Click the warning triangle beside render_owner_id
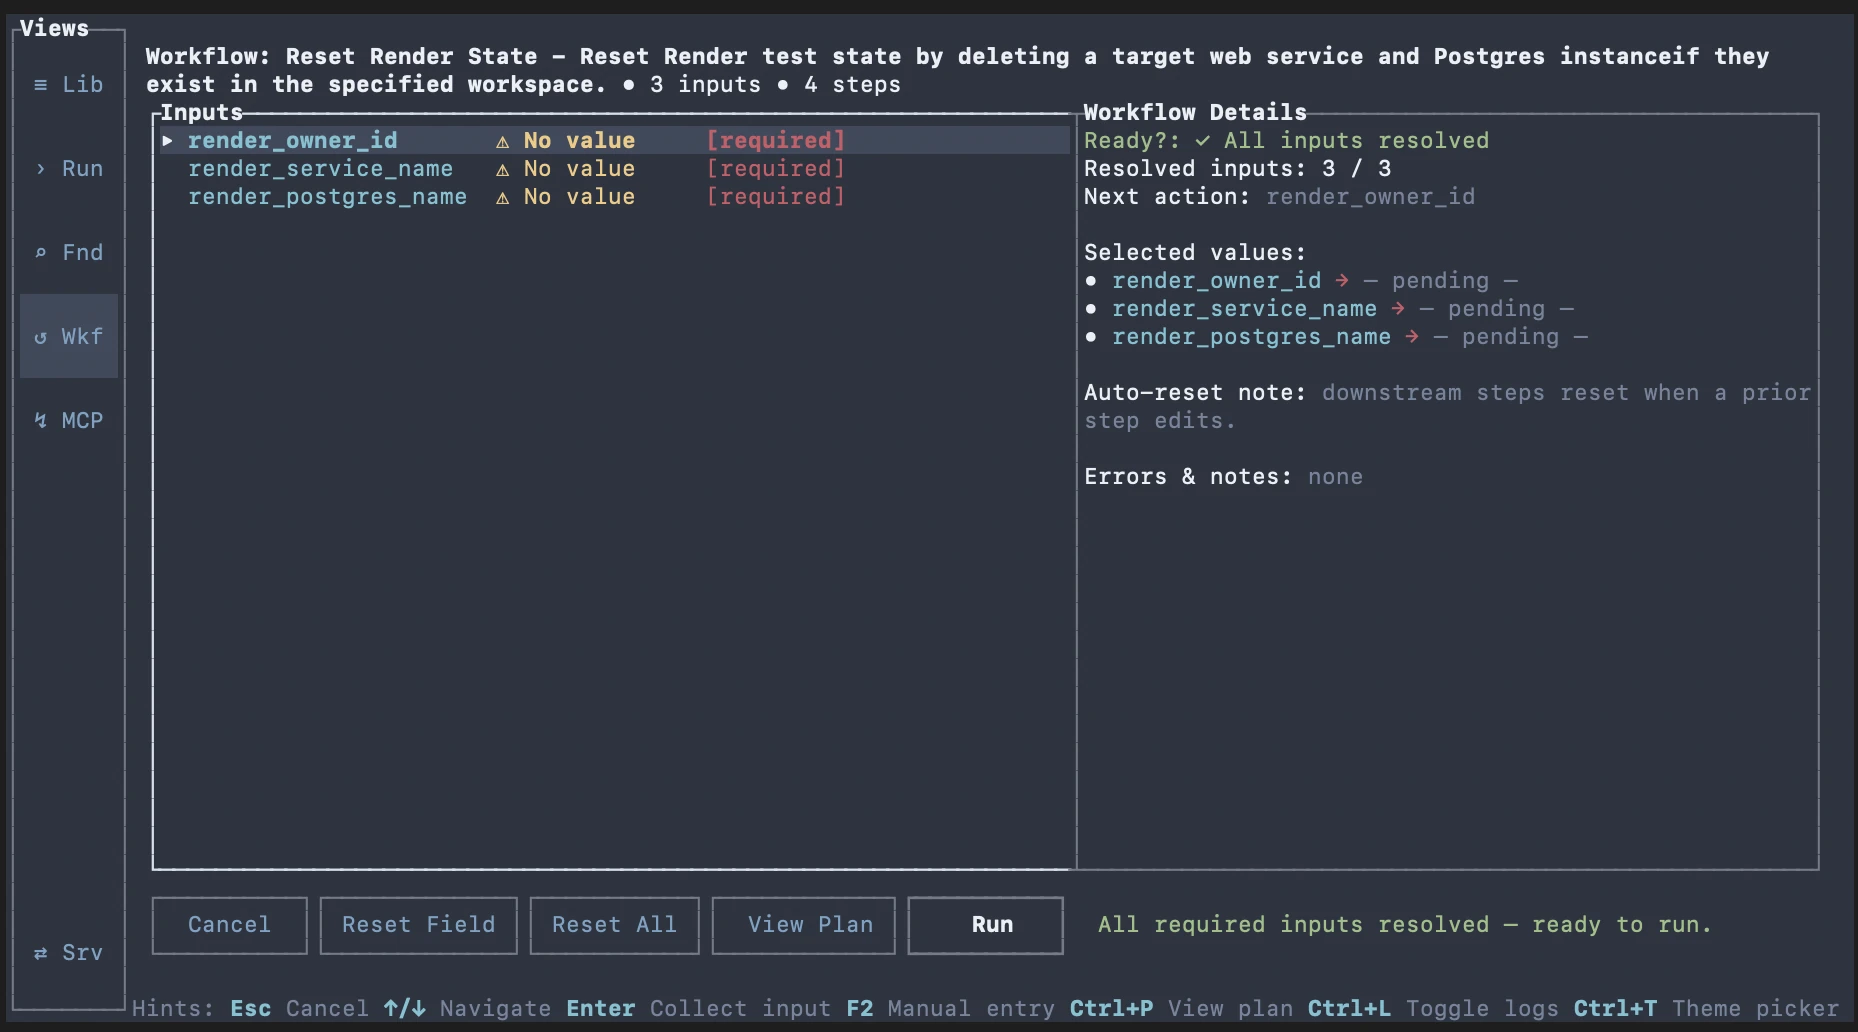This screenshot has height=1032, width=1858. point(503,140)
